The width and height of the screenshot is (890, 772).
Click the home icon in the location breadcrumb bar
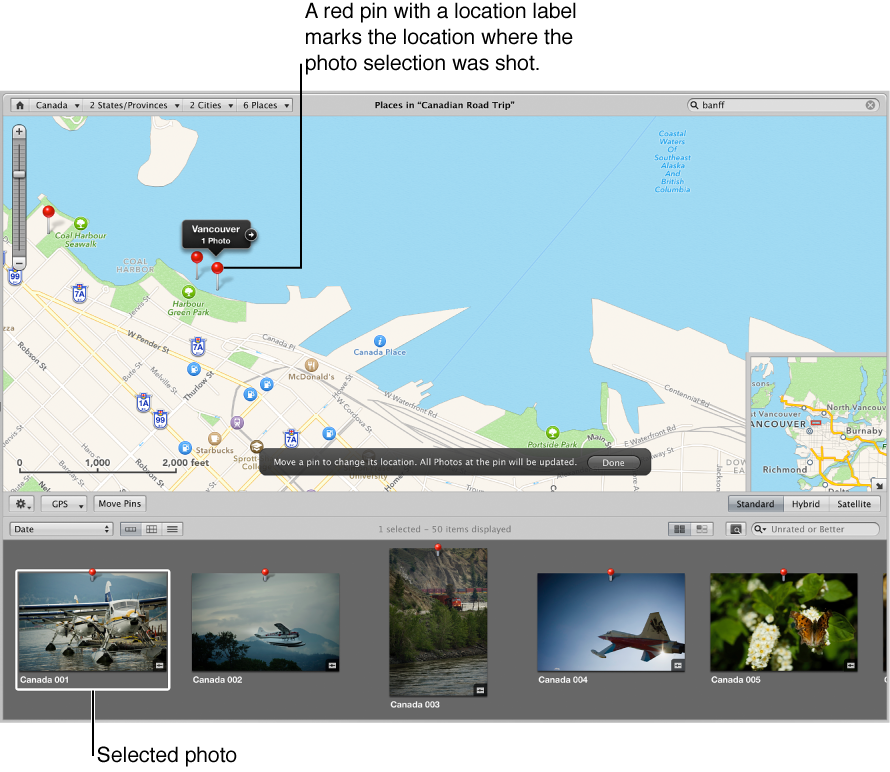(18, 104)
